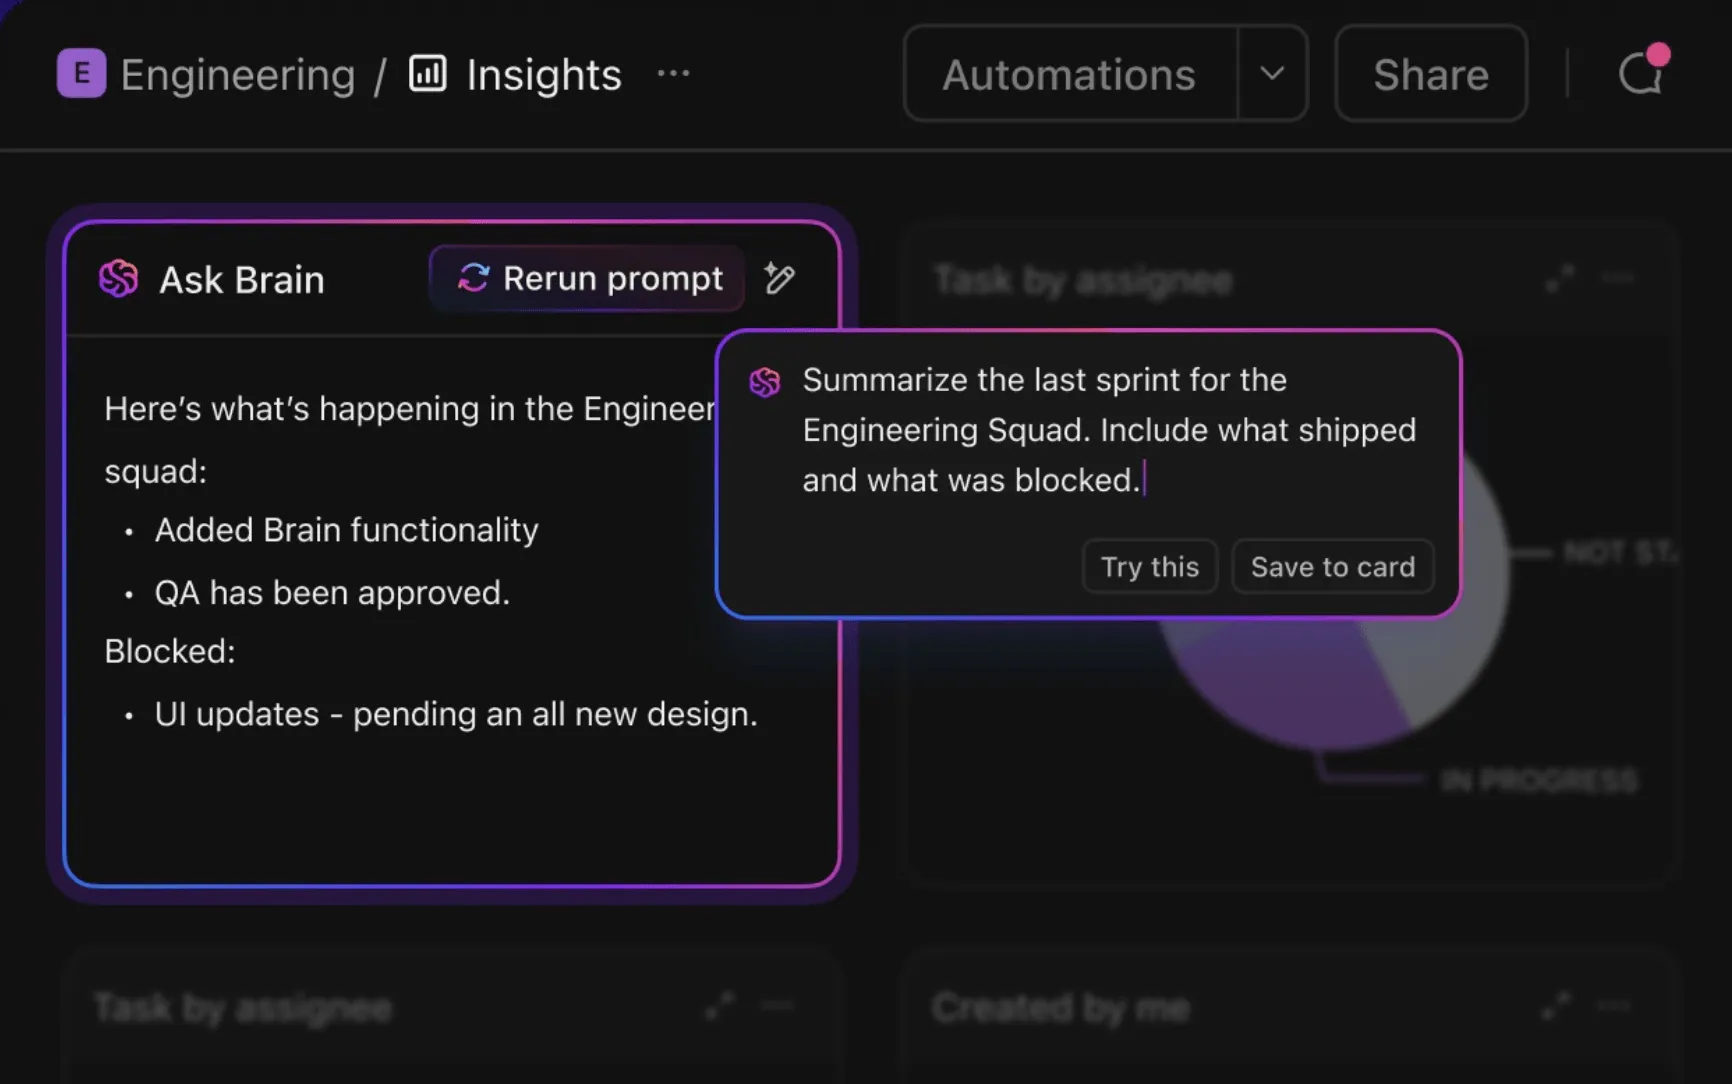Click the notification chat bubble icon

point(1642,71)
